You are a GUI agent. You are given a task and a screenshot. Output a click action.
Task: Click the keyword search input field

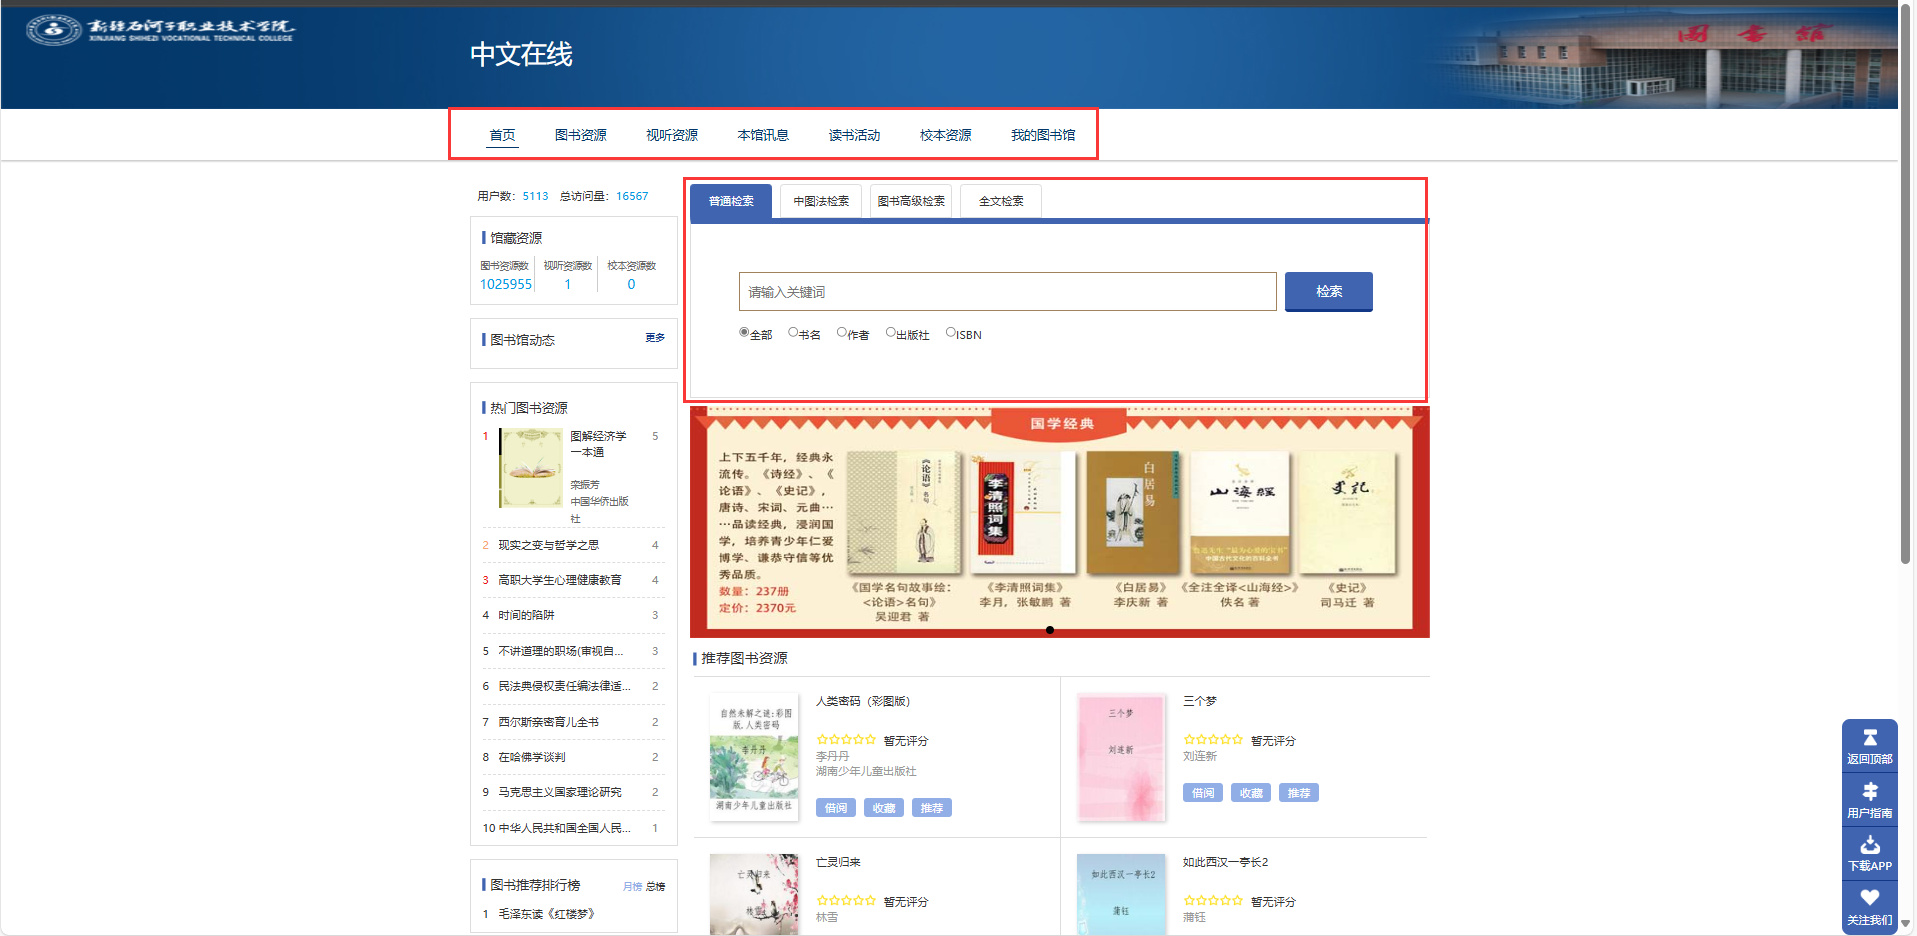(1007, 292)
